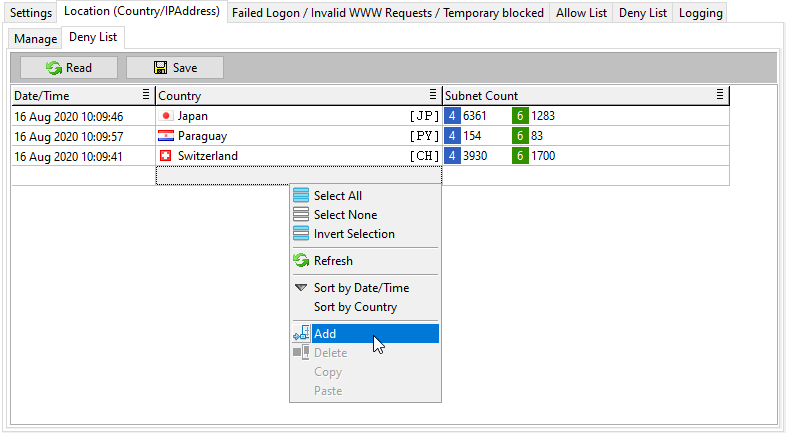Image resolution: width=787 pixels, height=434 pixels.
Task: Click the Select None rows icon
Action: click(x=301, y=215)
